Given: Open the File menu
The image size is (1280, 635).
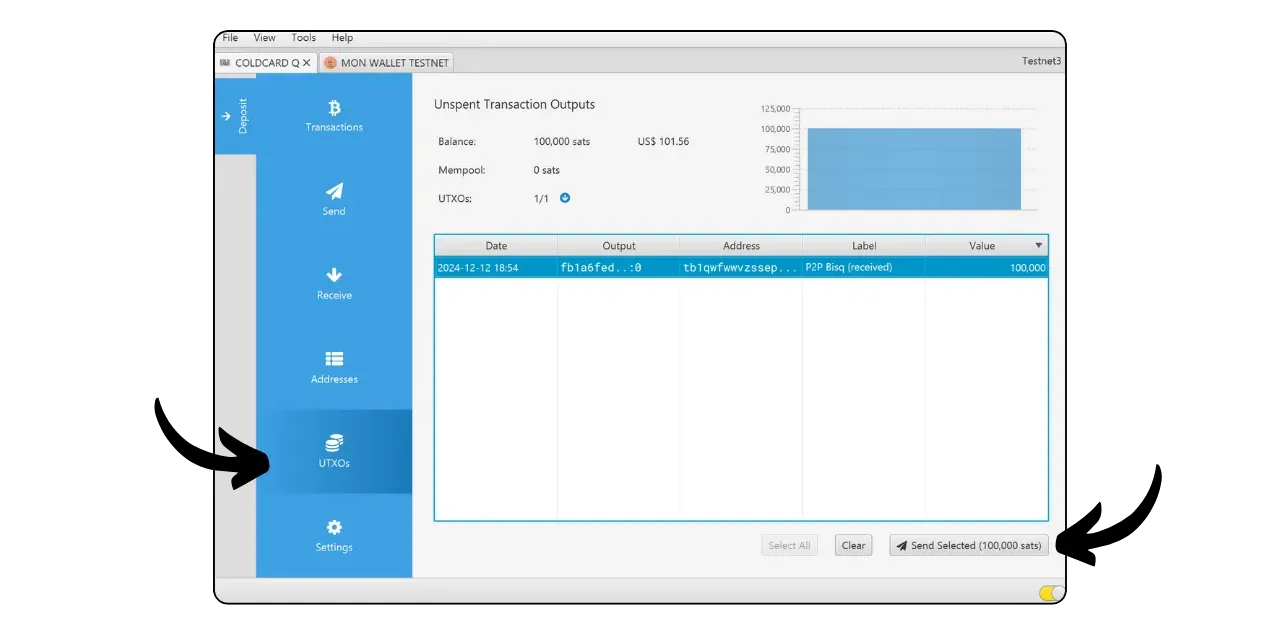Looking at the screenshot, I should point(230,38).
